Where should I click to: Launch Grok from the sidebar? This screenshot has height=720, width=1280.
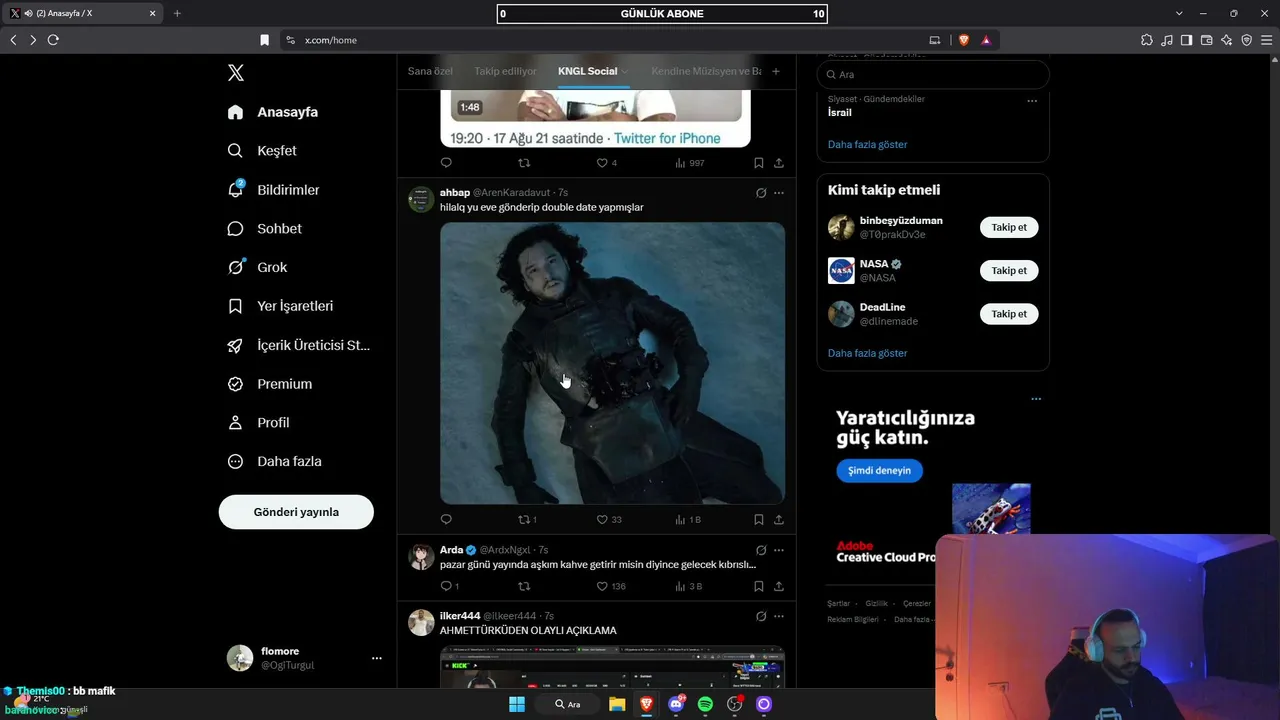point(257,267)
